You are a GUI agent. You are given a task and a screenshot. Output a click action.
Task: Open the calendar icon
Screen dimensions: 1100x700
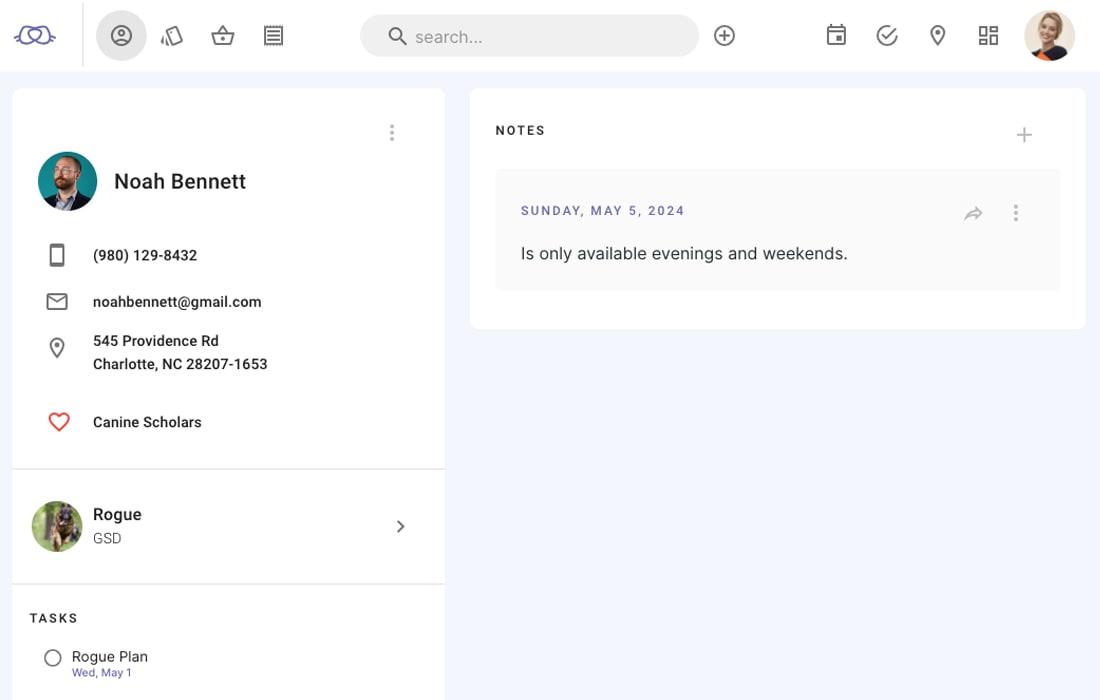coord(836,36)
